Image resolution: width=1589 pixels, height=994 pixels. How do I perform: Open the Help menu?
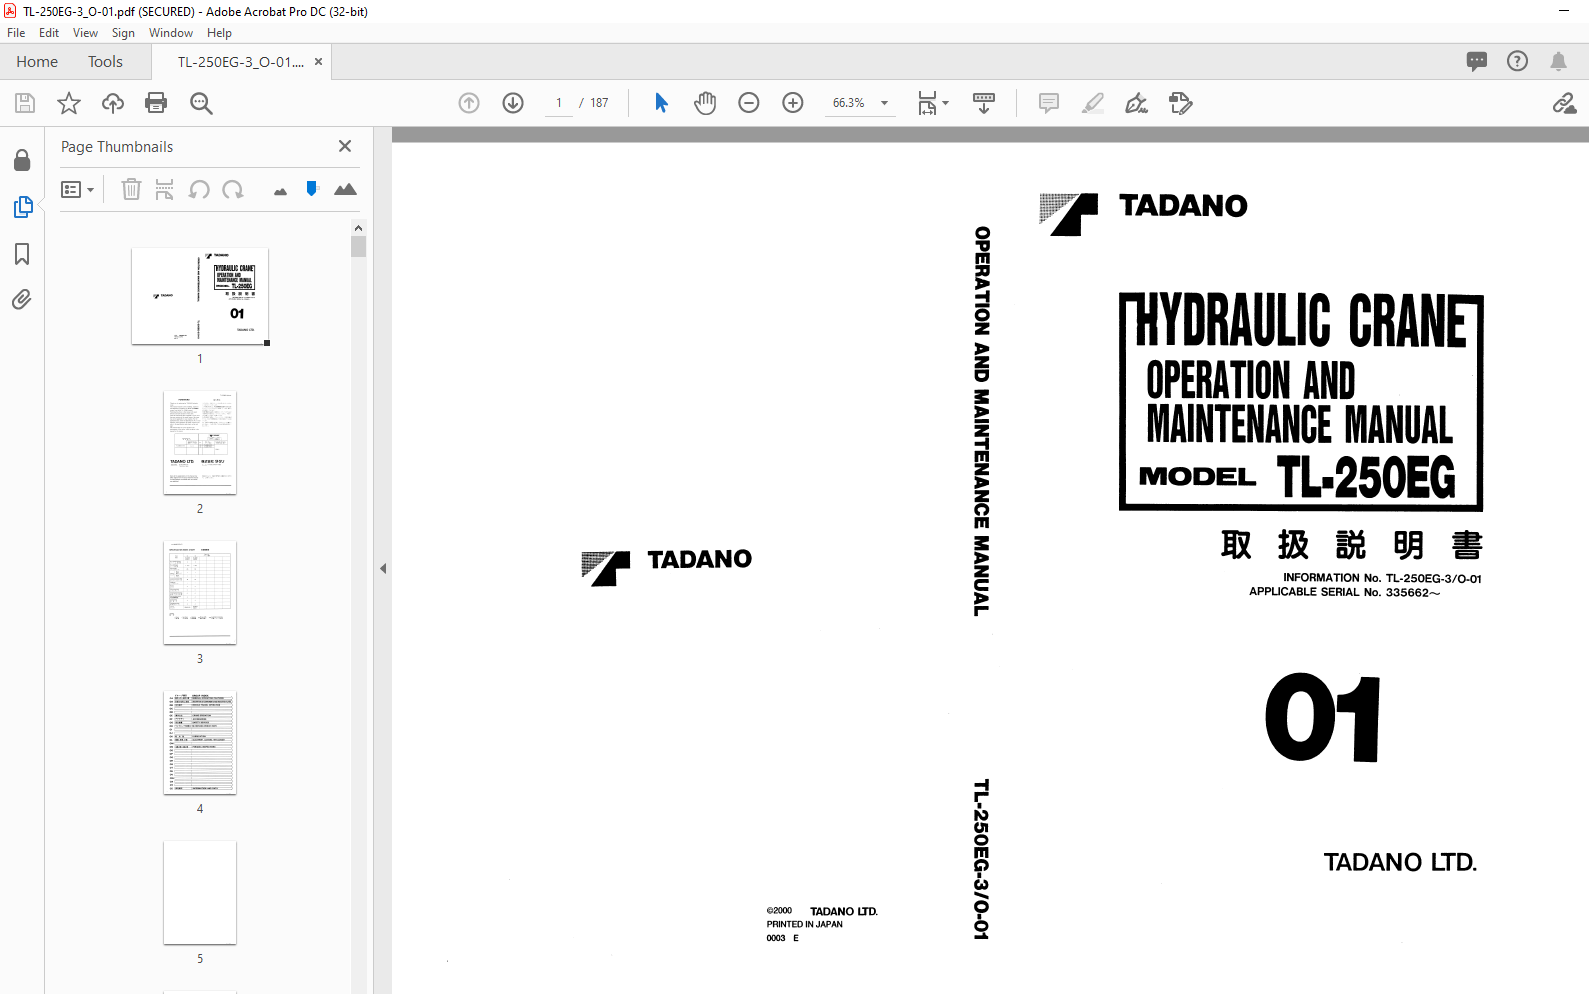tap(219, 33)
